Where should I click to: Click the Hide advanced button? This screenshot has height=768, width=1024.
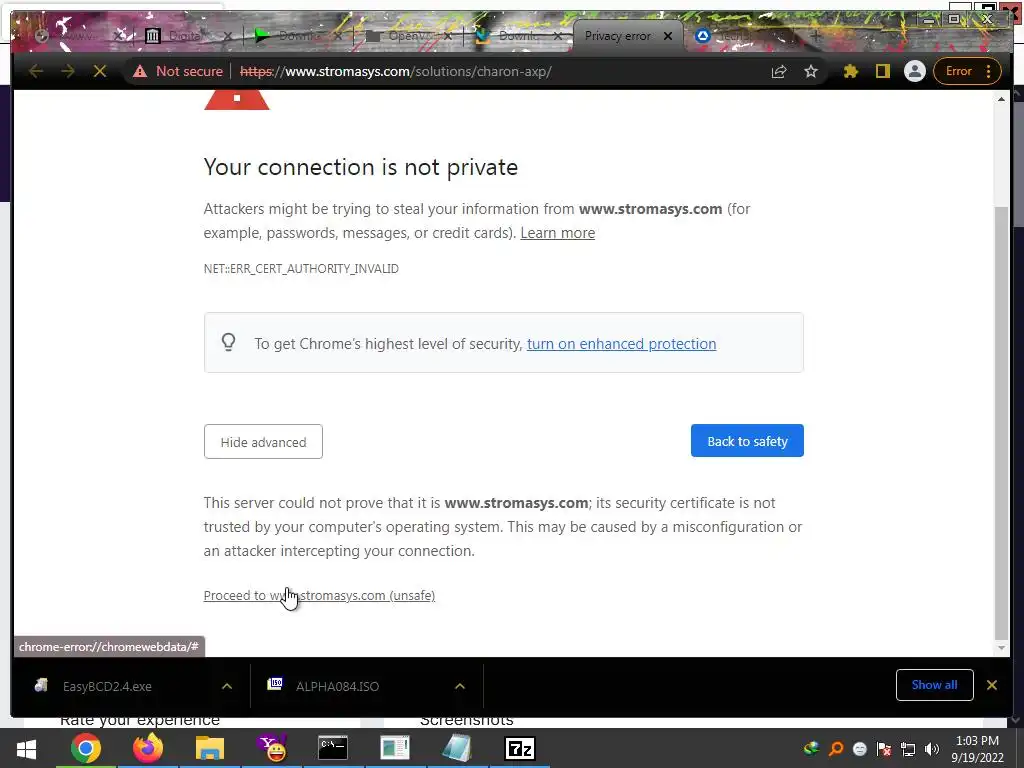tap(263, 441)
